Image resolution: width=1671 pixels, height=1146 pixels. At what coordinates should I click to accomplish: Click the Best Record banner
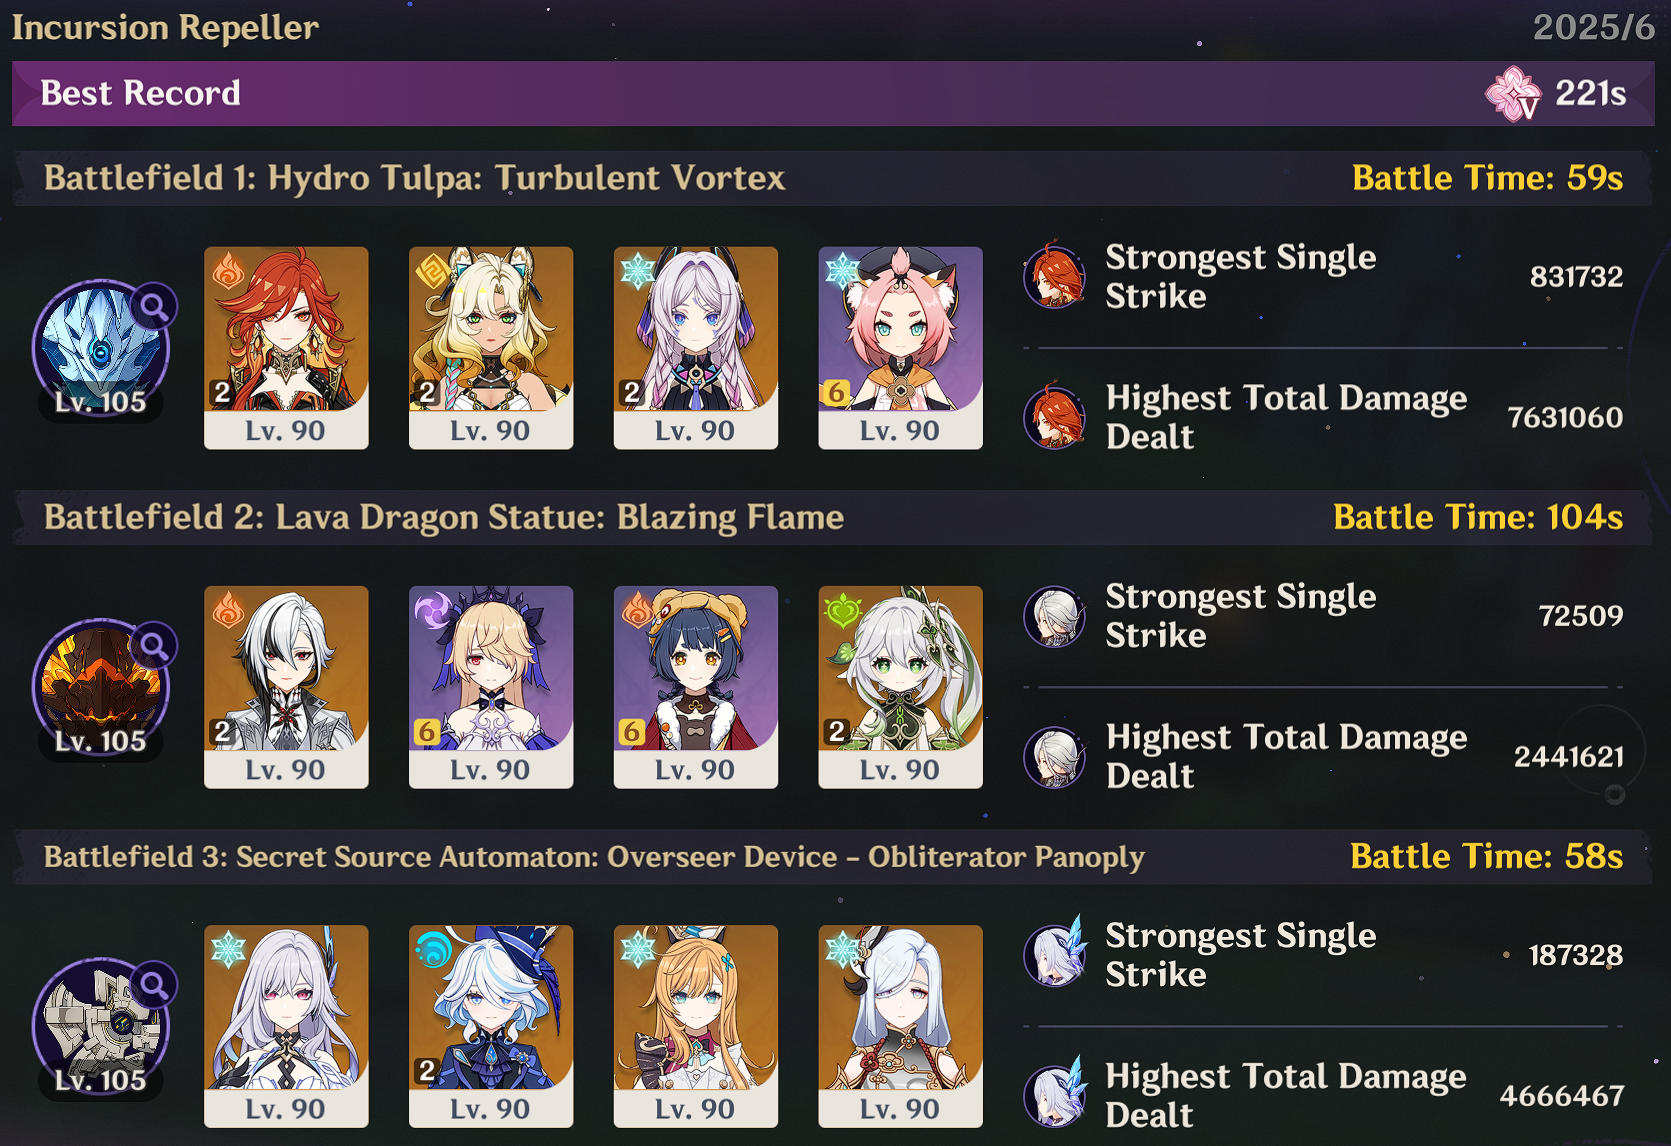[833, 93]
